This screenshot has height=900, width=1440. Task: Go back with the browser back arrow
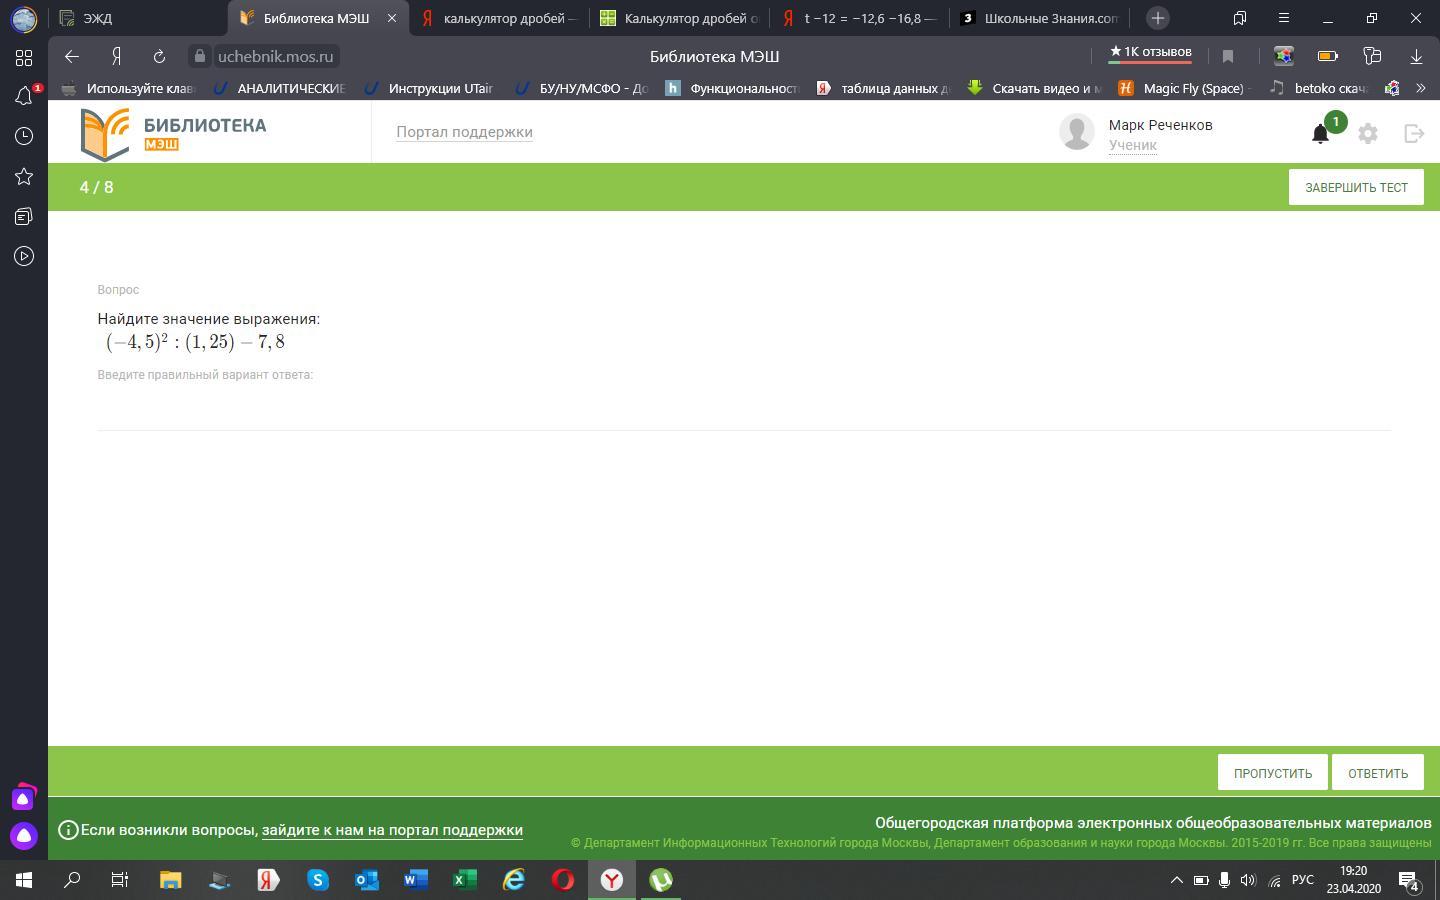[x=71, y=56]
